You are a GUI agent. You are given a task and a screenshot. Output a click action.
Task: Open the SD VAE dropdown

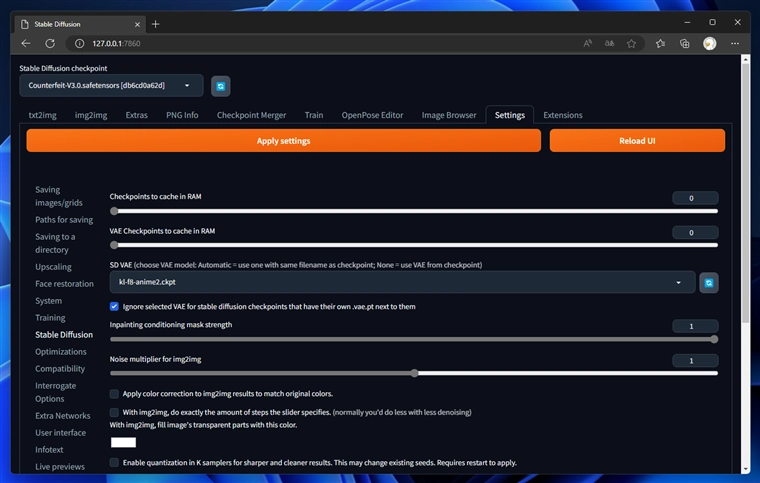[402, 282]
